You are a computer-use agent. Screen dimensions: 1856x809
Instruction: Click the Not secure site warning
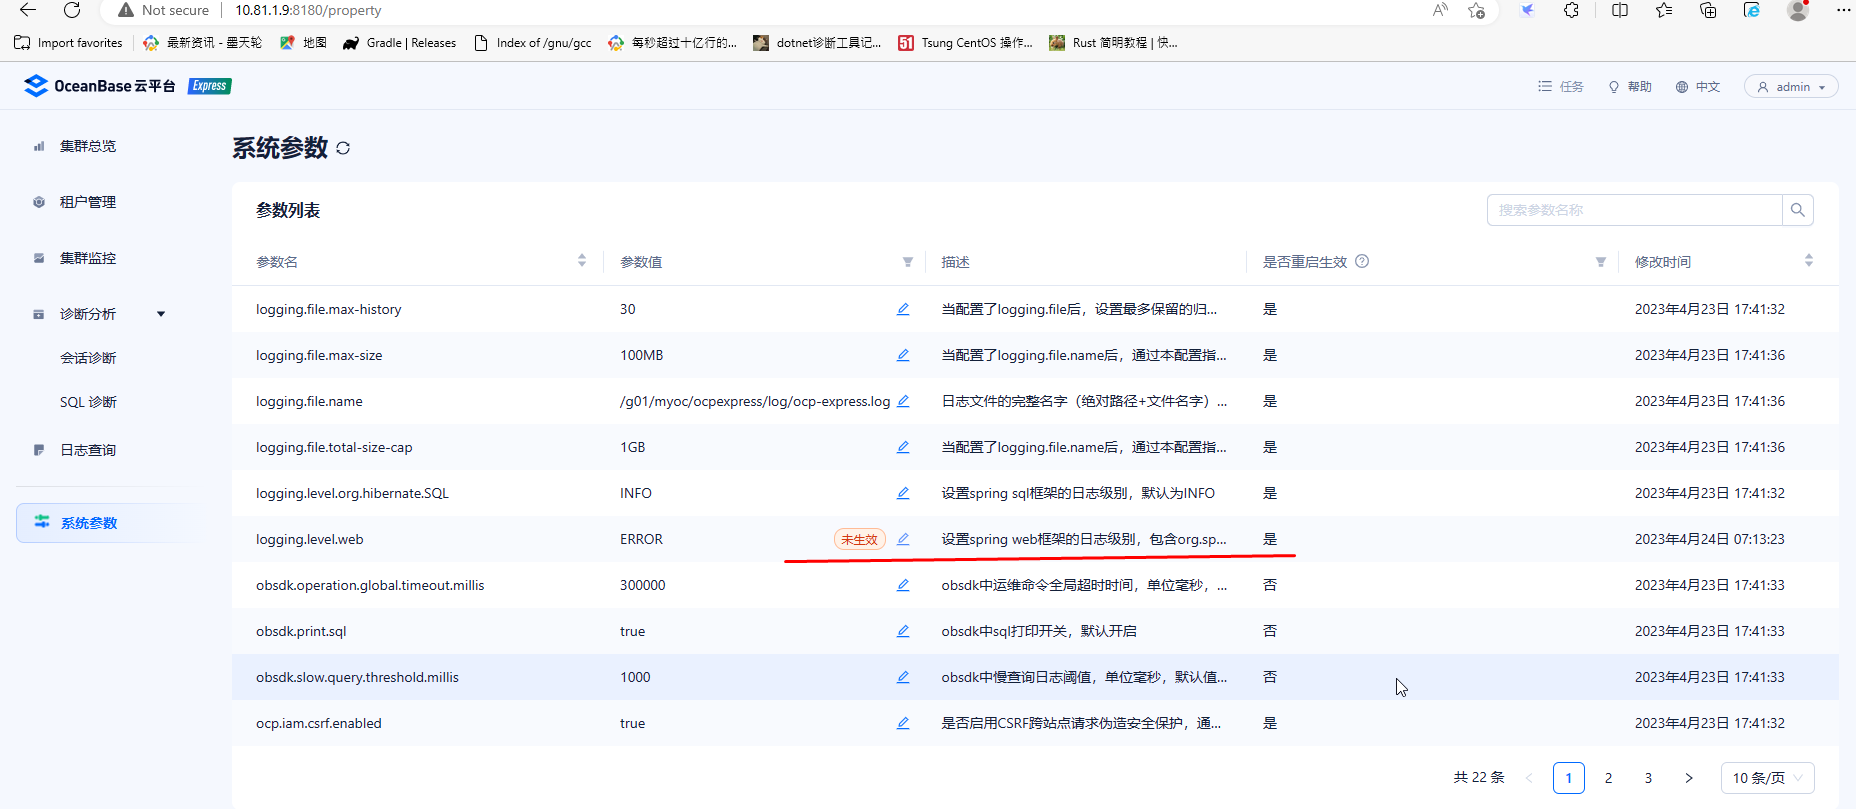pos(163,10)
